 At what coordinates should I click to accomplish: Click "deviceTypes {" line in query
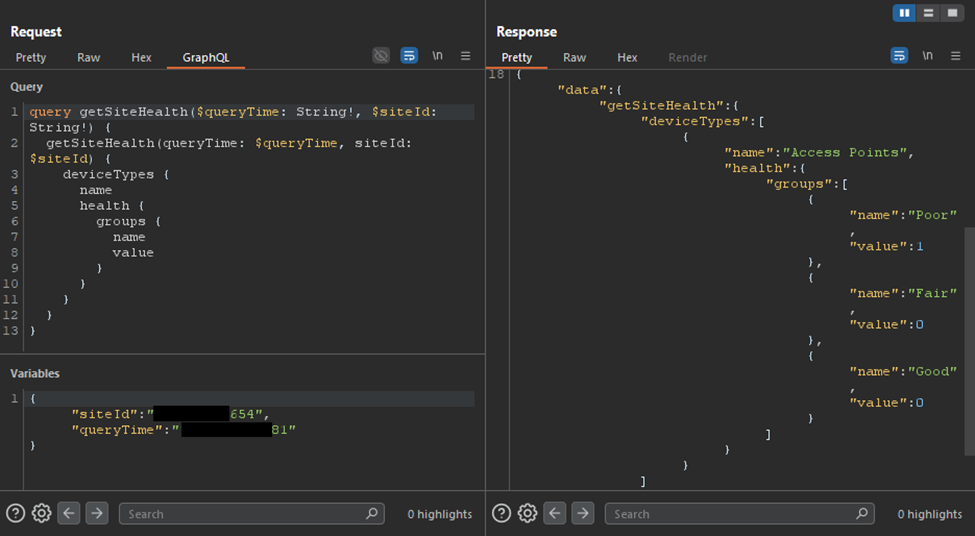tap(116, 175)
